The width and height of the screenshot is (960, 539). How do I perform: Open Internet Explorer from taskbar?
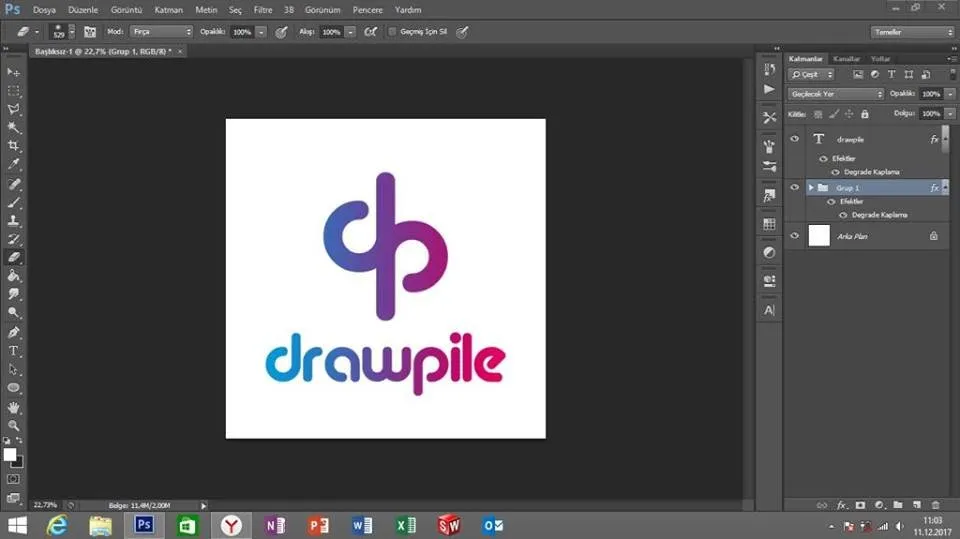click(x=58, y=526)
